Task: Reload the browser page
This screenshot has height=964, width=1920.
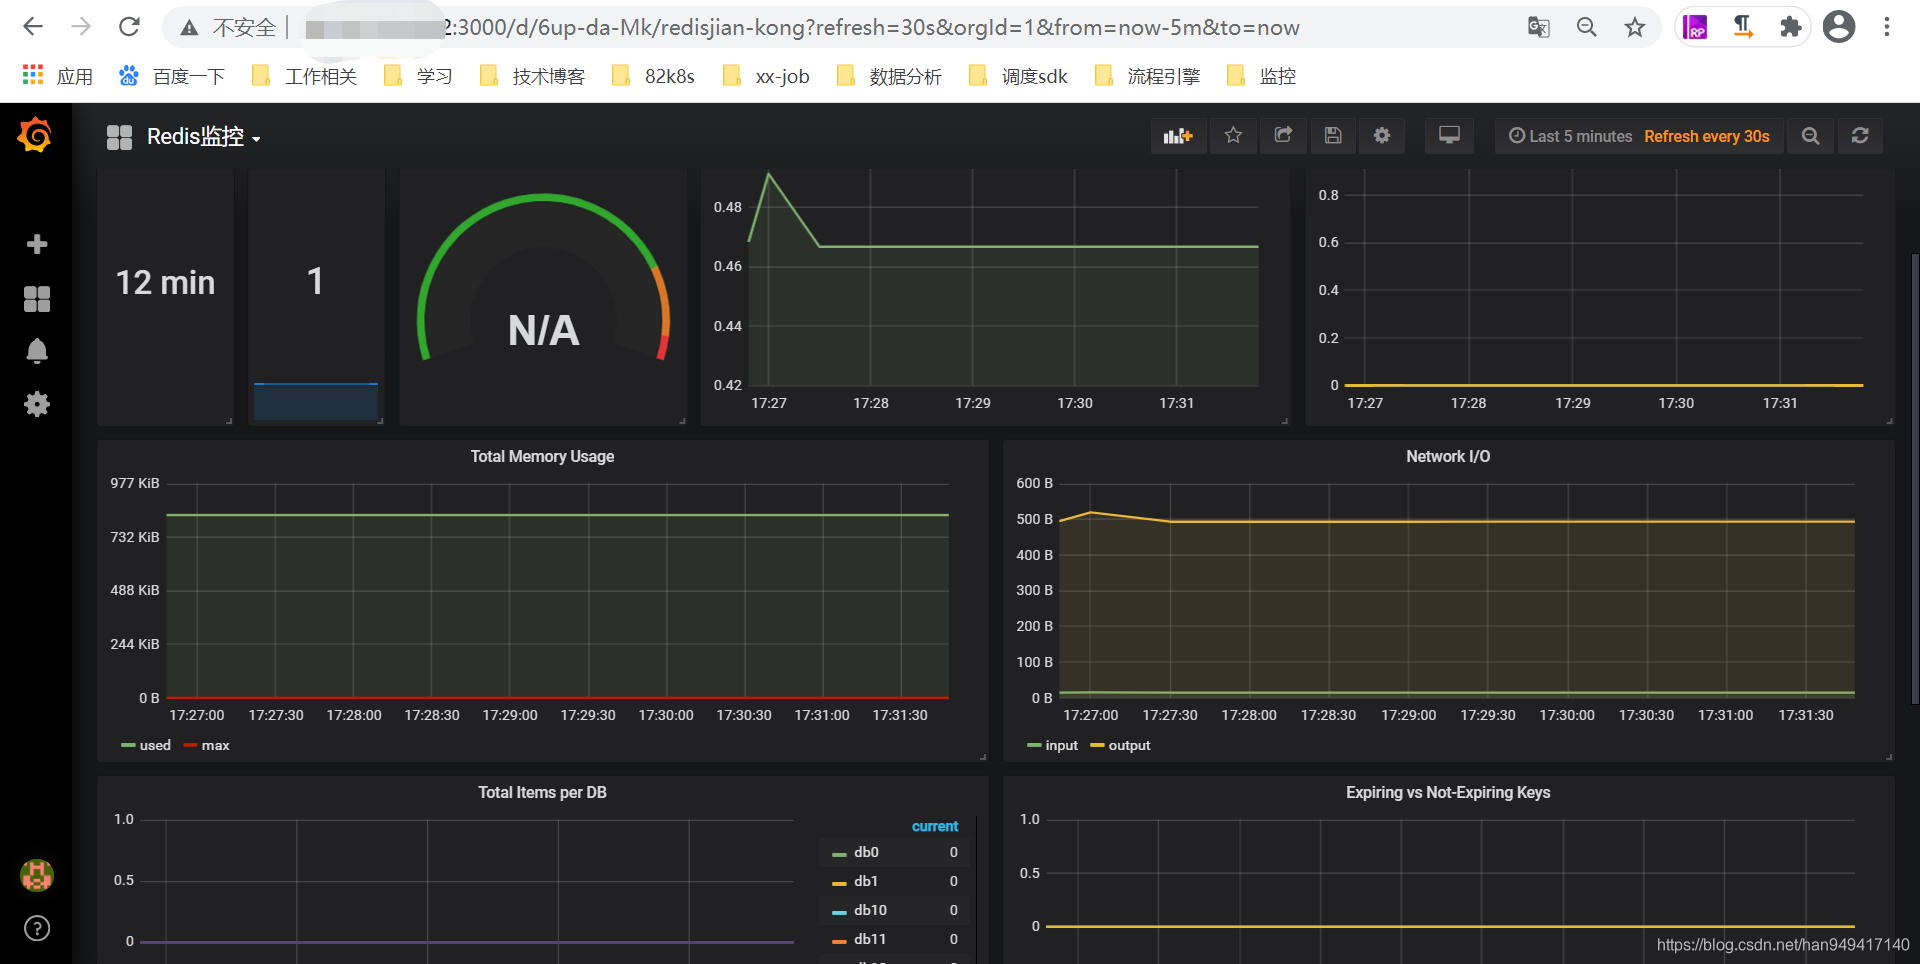Action: 129,27
